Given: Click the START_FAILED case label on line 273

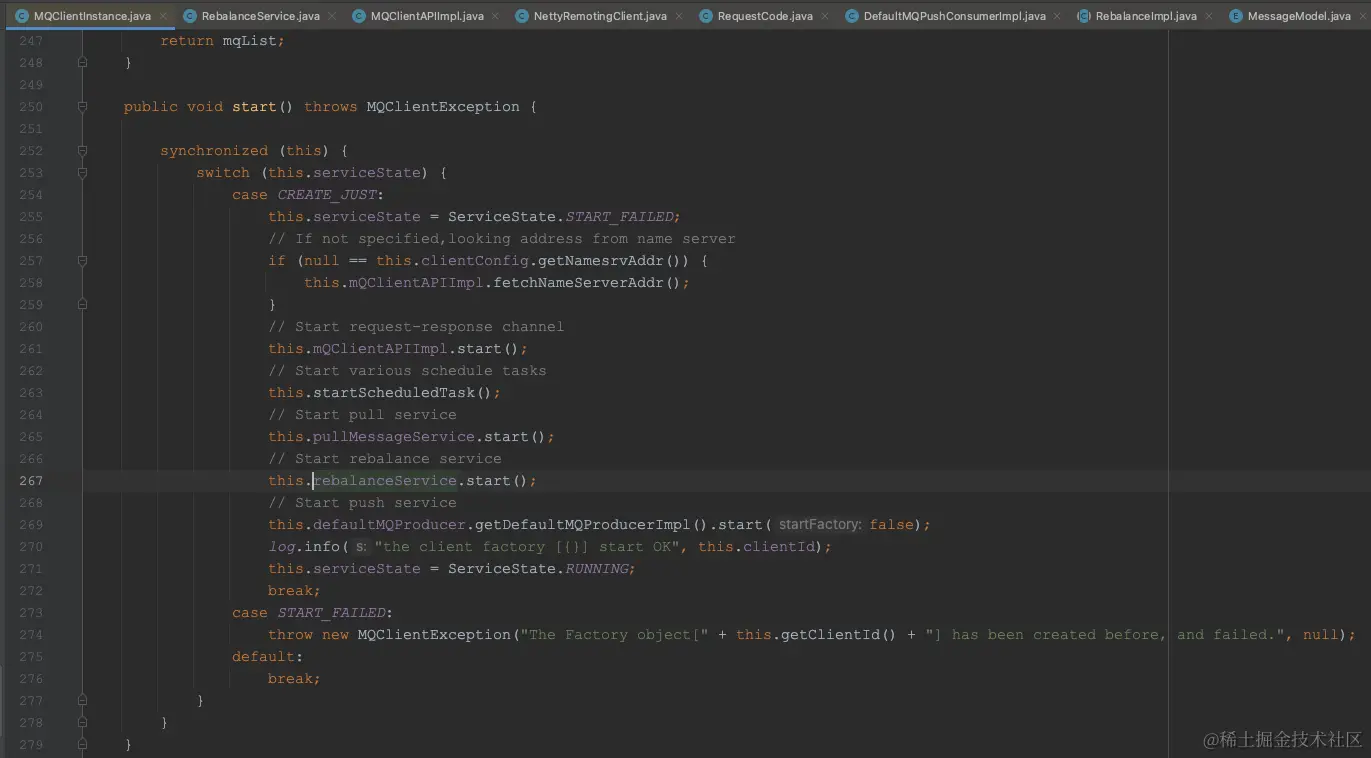Looking at the screenshot, I should coord(330,613).
